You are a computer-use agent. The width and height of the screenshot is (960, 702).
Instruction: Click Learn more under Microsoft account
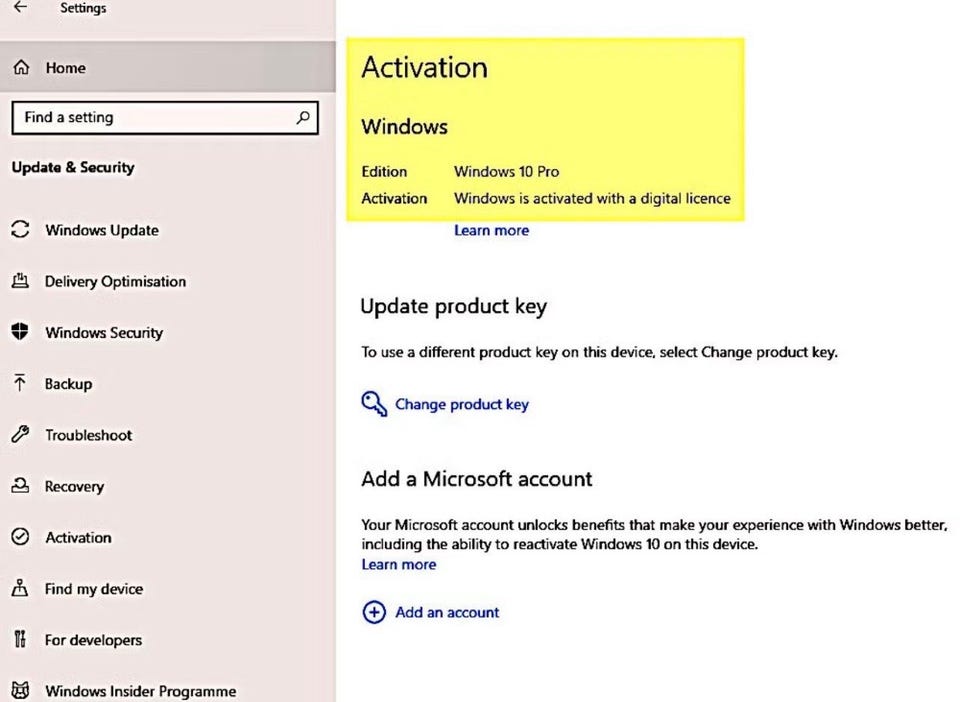pos(399,564)
